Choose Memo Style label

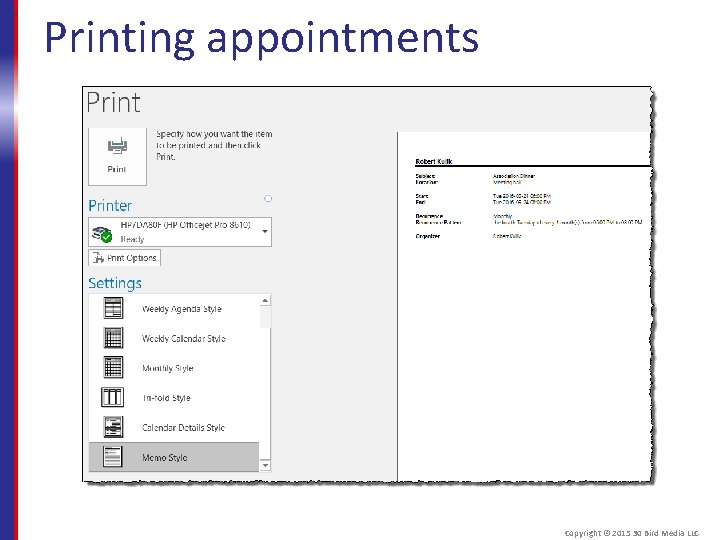tap(164, 458)
